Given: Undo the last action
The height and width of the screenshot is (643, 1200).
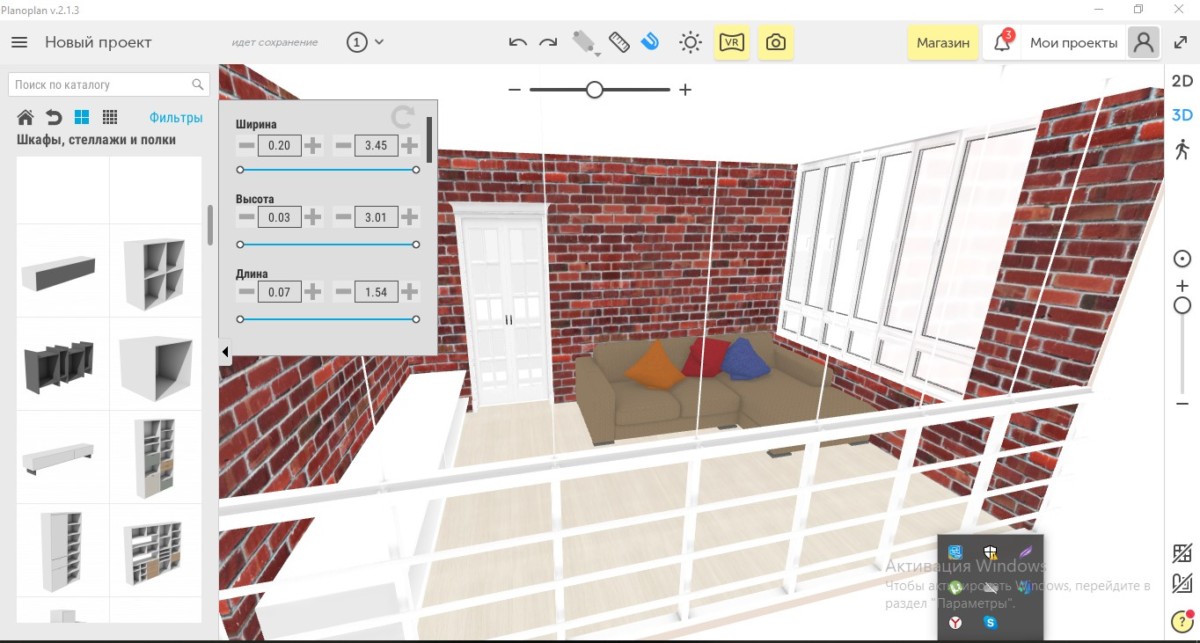Looking at the screenshot, I should pyautogui.click(x=518, y=42).
